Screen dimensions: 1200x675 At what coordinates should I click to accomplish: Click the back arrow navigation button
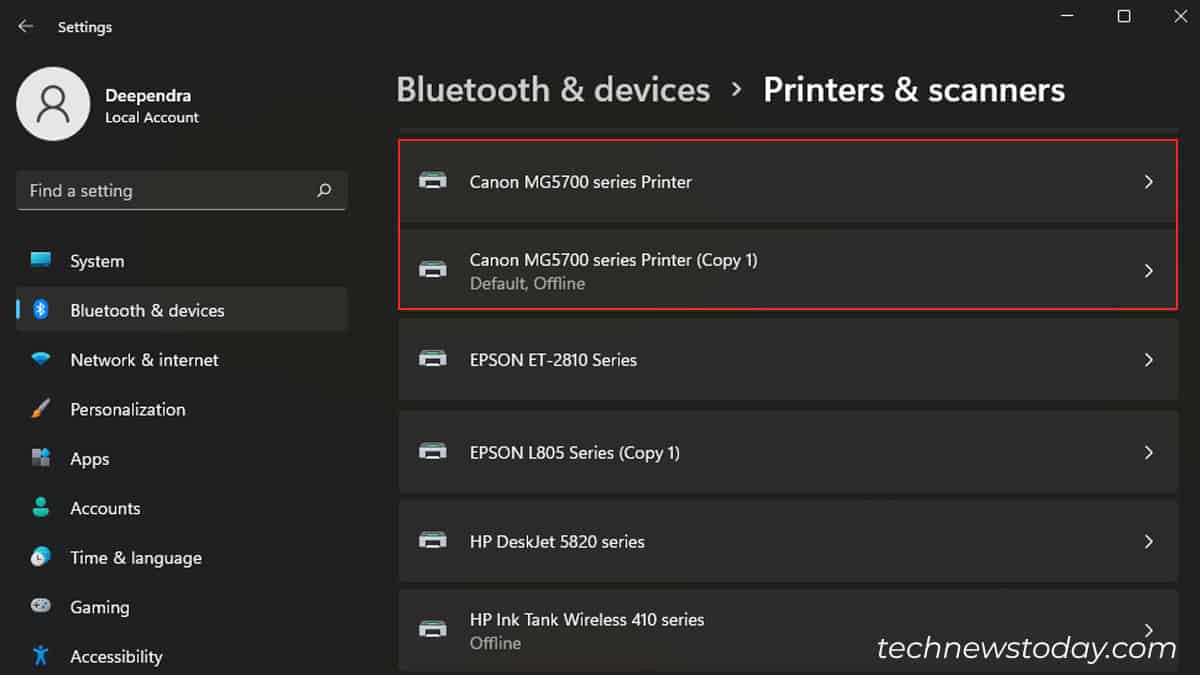25,26
